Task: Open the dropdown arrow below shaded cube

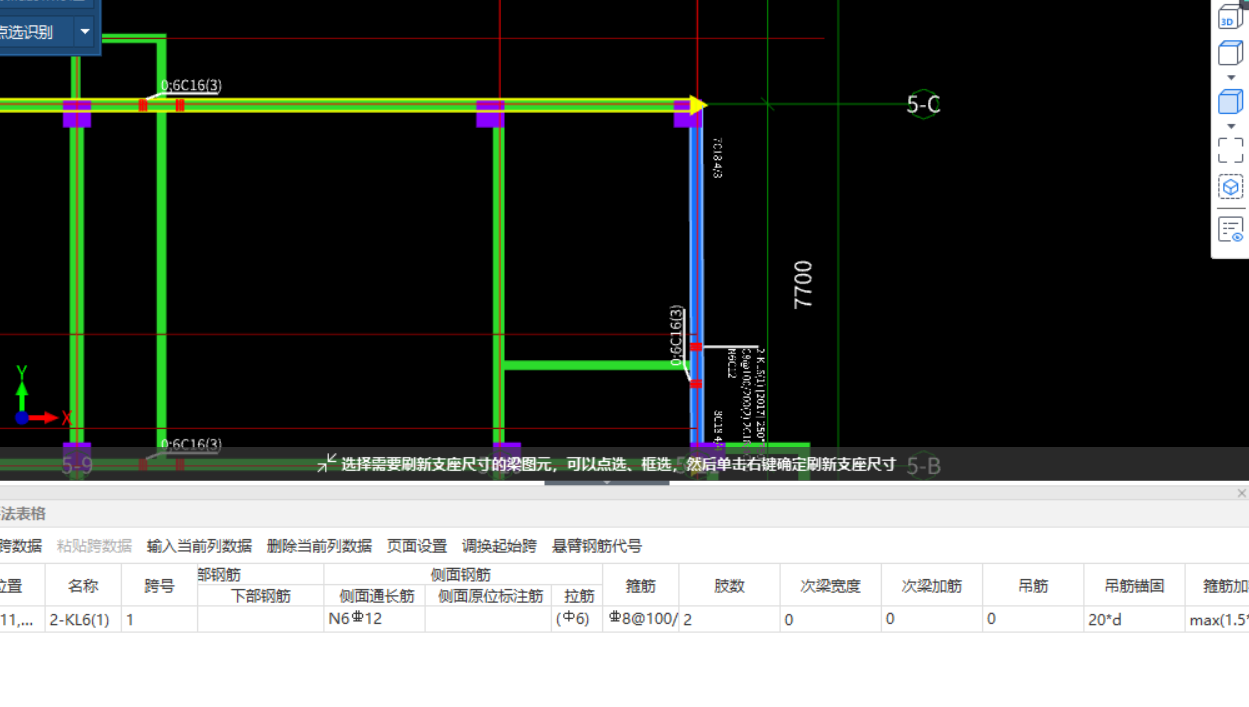Action: (x=1231, y=126)
